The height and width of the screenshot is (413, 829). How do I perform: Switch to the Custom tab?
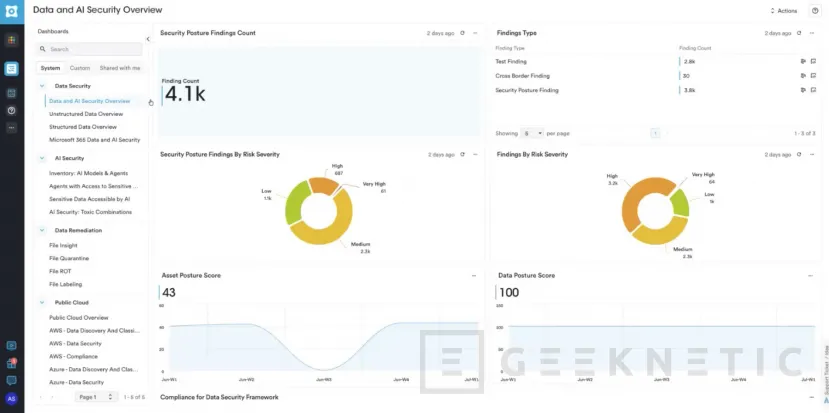click(80, 68)
